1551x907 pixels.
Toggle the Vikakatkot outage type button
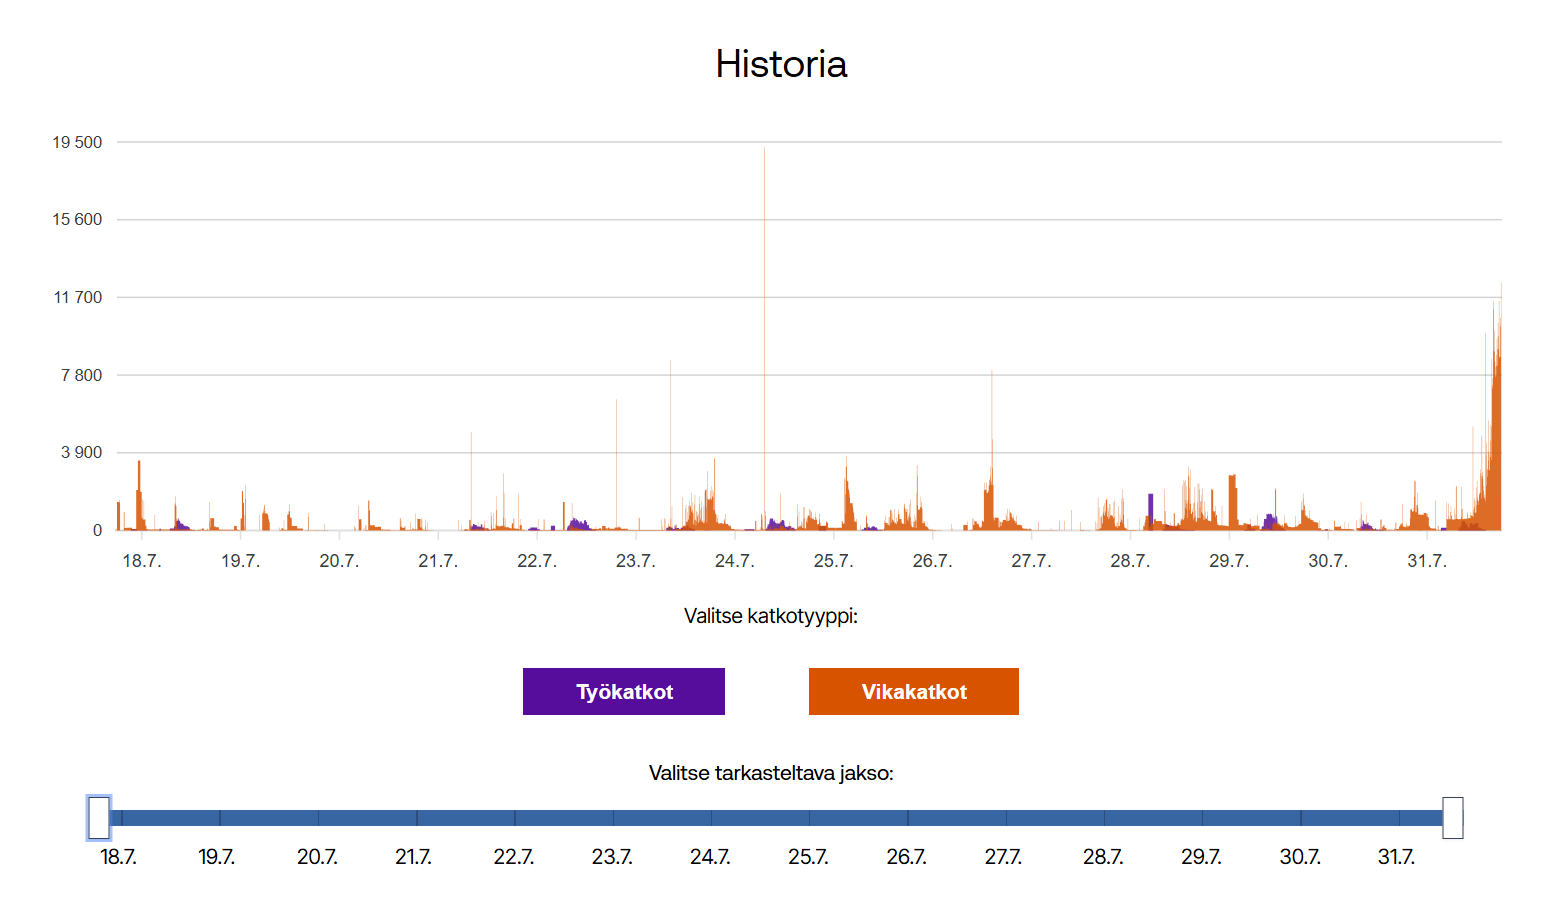tap(913, 691)
